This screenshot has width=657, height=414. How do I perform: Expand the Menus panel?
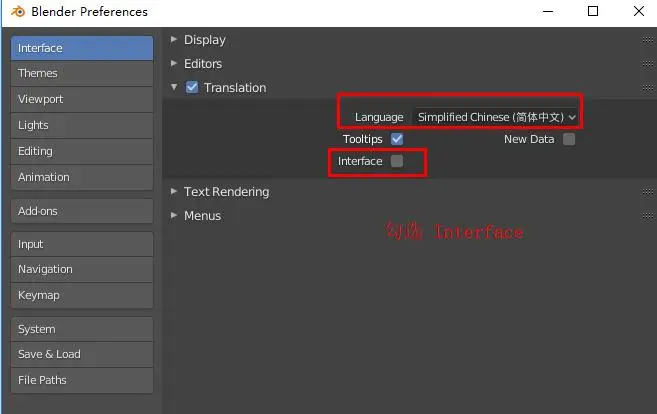tap(174, 215)
